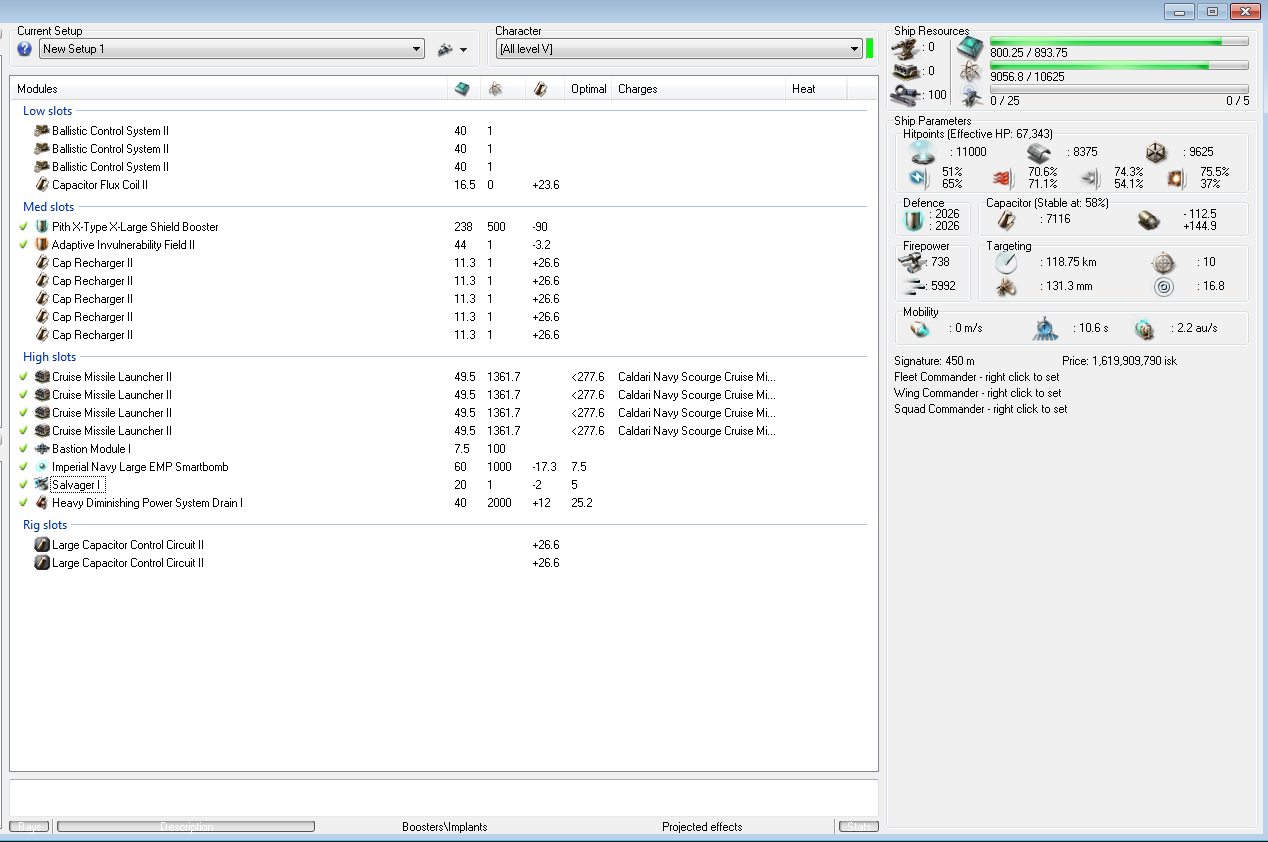Image resolution: width=1268 pixels, height=842 pixels.
Task: Collapse the Med slots group header
Action: 48,207
